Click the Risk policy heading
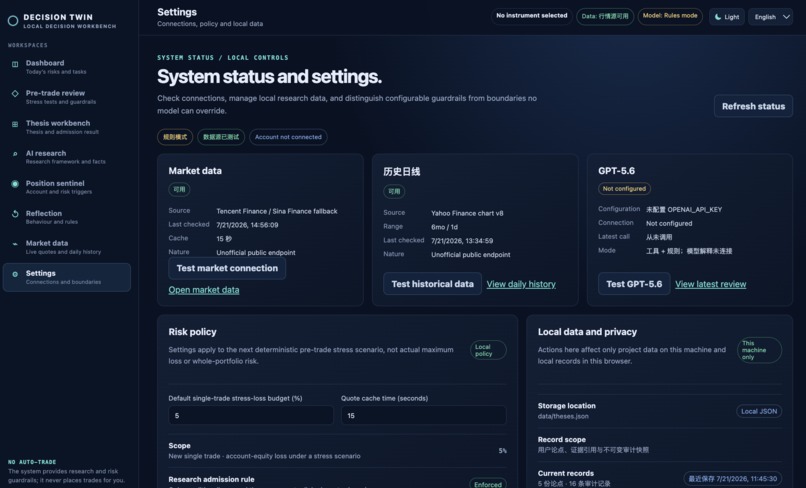The width and height of the screenshot is (806, 488). [192, 332]
